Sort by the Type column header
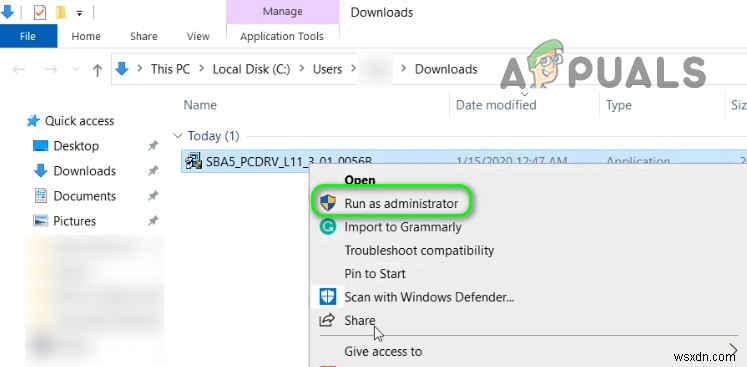 point(618,105)
